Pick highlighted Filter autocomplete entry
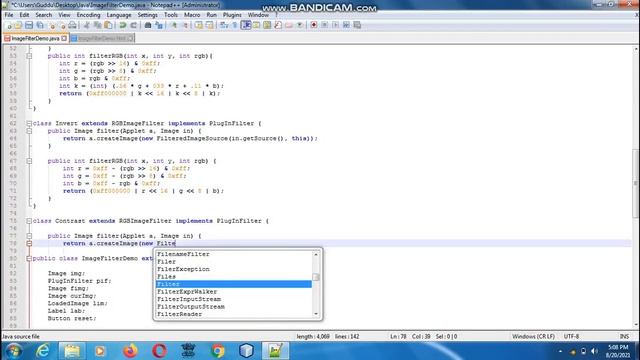The width and height of the screenshot is (640, 360). pyautogui.click(x=233, y=284)
